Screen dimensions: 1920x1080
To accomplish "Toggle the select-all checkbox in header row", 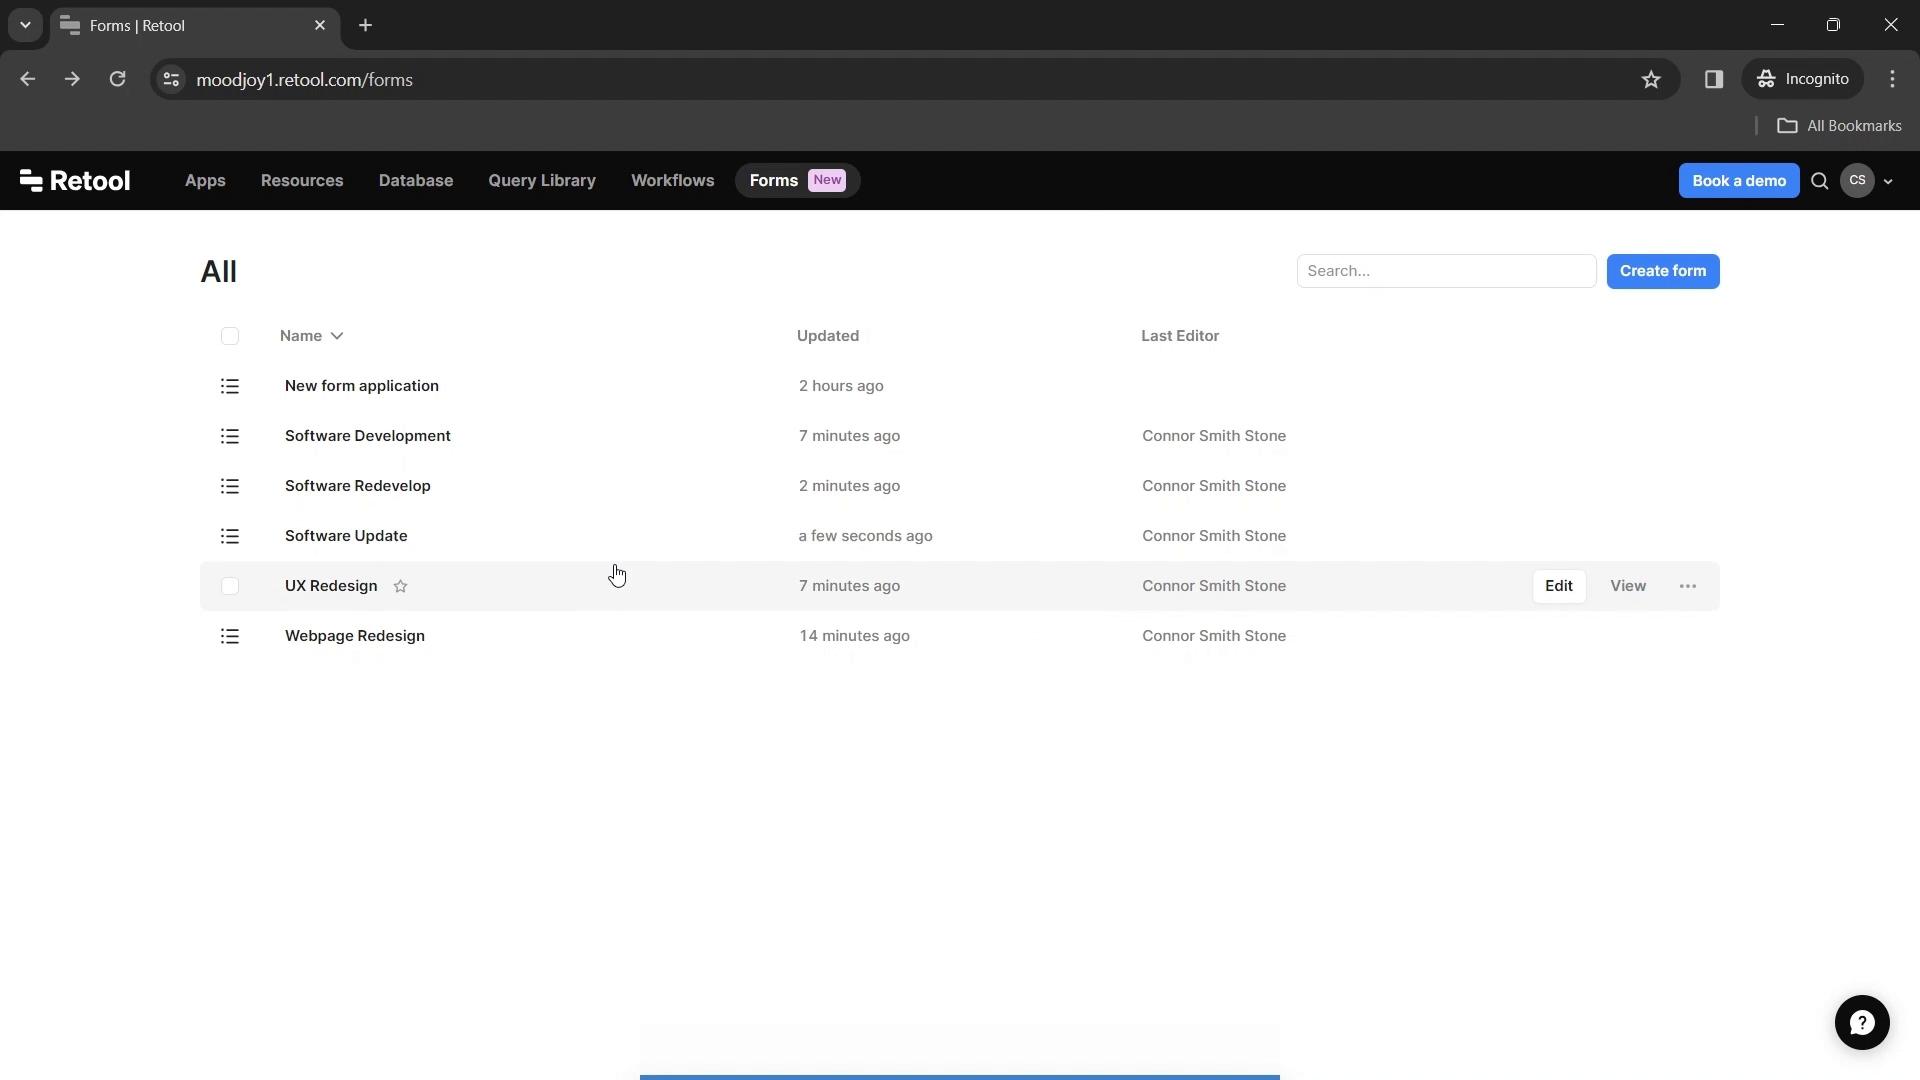I will 229,335.
